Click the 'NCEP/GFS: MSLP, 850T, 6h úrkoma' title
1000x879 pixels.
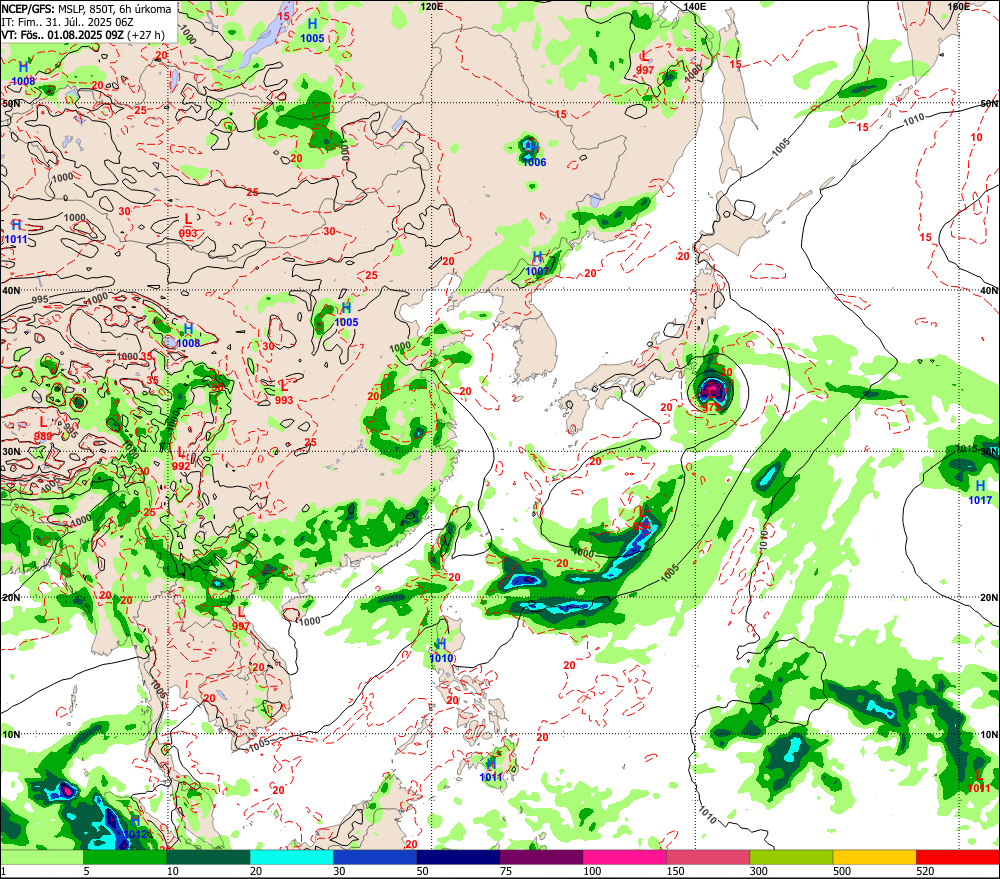[87, 9]
